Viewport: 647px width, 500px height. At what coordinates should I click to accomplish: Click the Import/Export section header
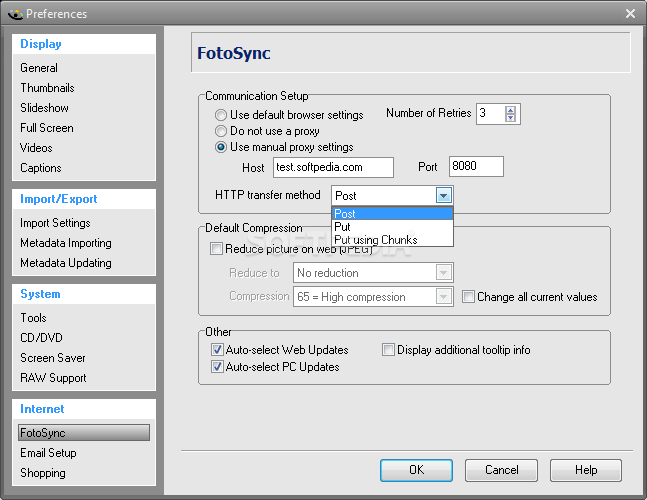tap(59, 199)
